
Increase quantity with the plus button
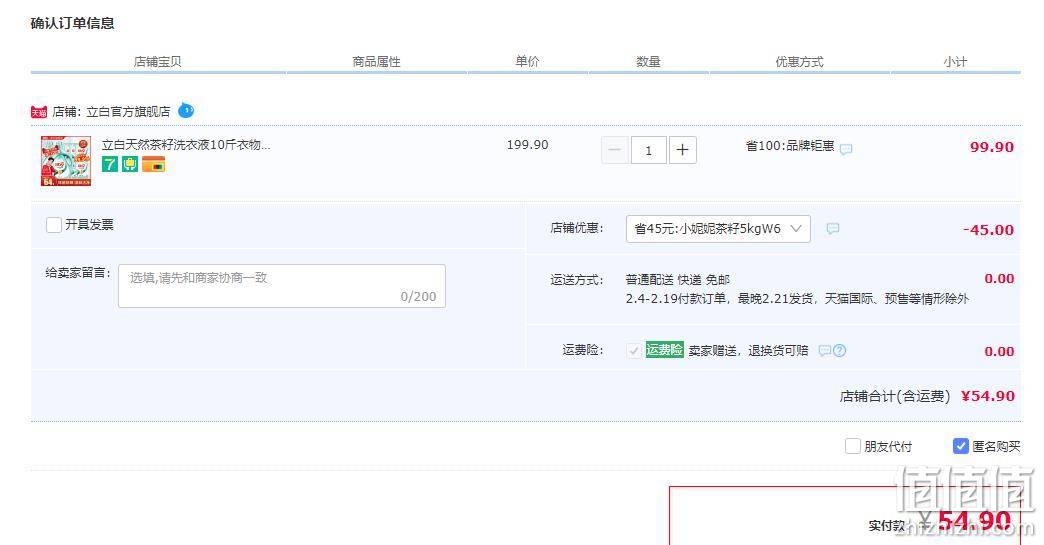[x=682, y=150]
